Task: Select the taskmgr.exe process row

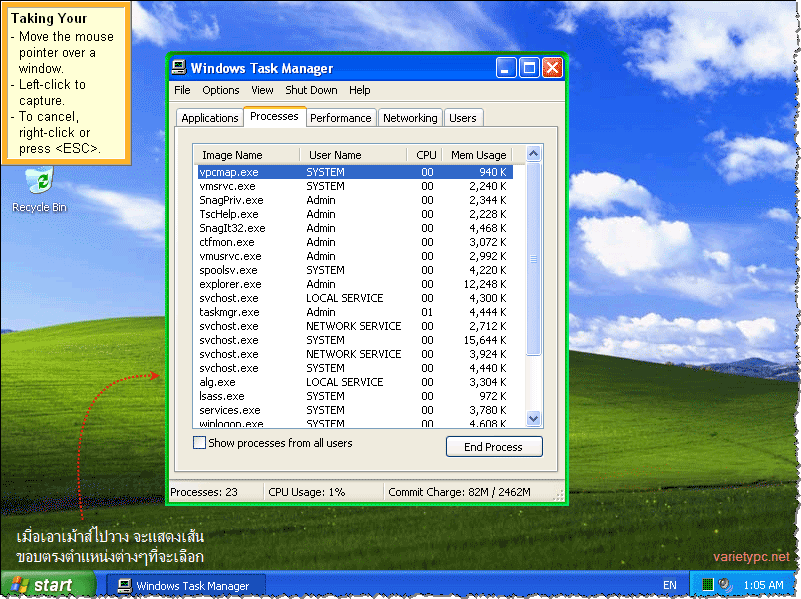Action: pyautogui.click(x=355, y=312)
